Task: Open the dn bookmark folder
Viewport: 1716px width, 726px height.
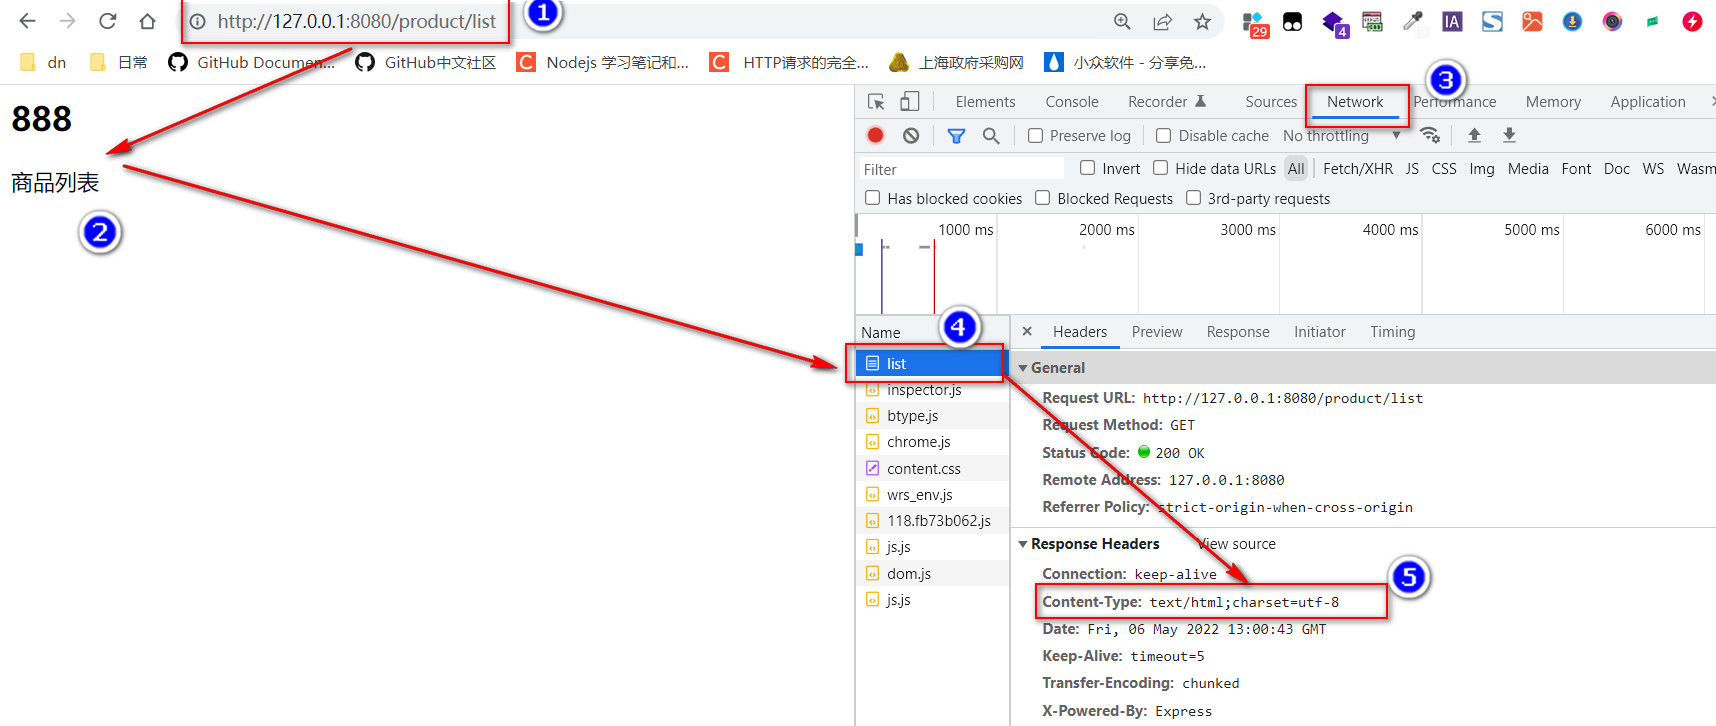Action: coord(43,62)
